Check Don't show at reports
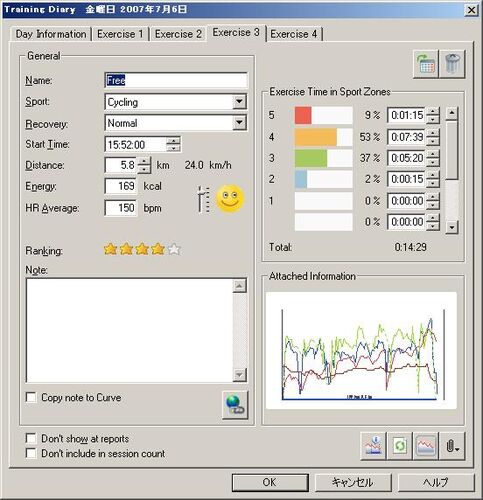This screenshot has height=500, width=483. [31, 438]
